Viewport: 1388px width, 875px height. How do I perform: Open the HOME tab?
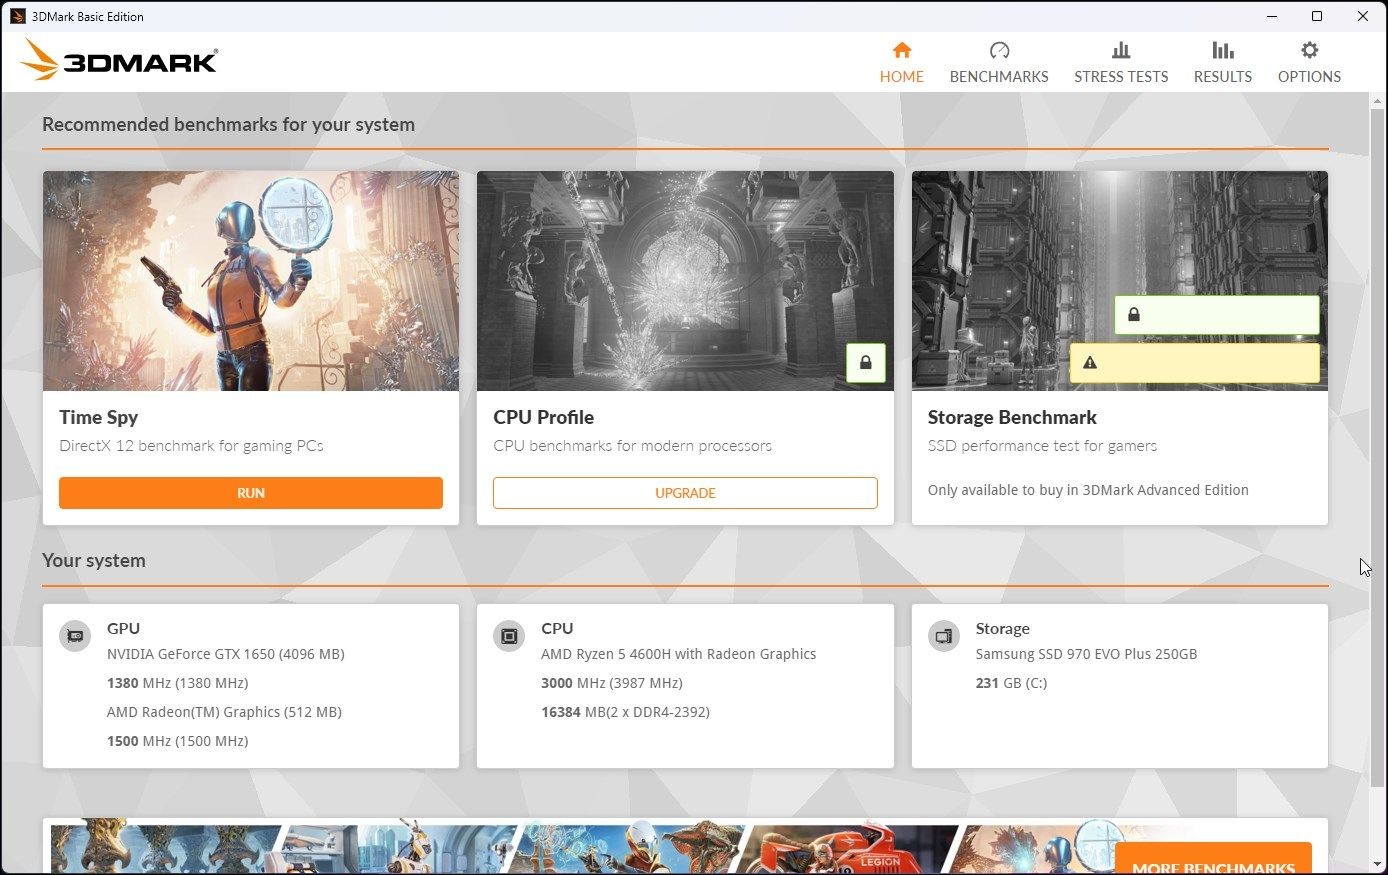point(901,62)
